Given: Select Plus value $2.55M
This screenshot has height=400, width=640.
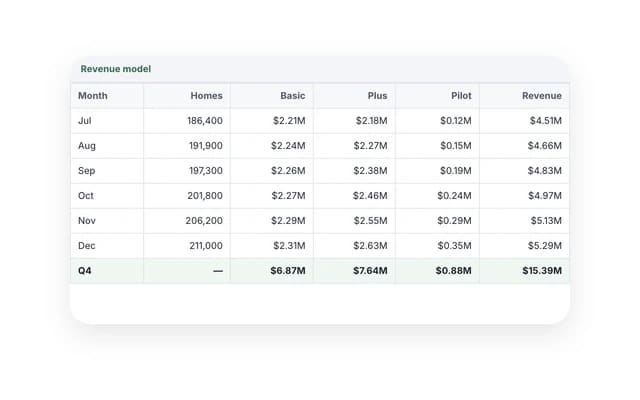Looking at the screenshot, I should [x=370, y=221].
